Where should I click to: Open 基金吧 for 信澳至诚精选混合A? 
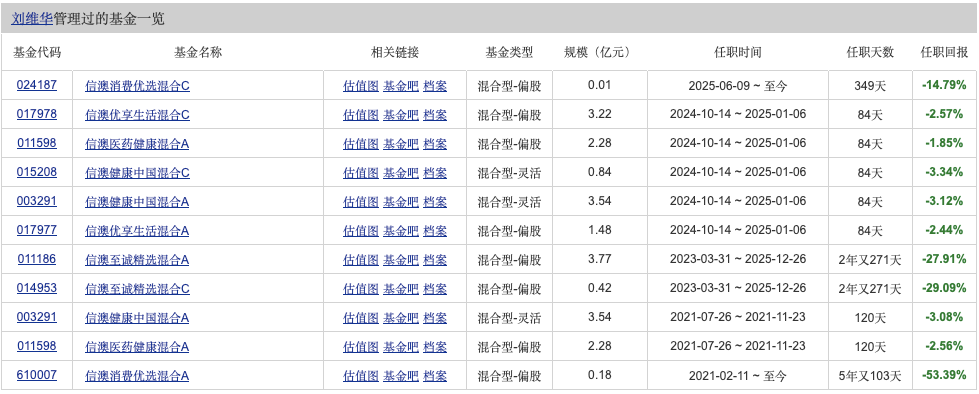[401, 260]
